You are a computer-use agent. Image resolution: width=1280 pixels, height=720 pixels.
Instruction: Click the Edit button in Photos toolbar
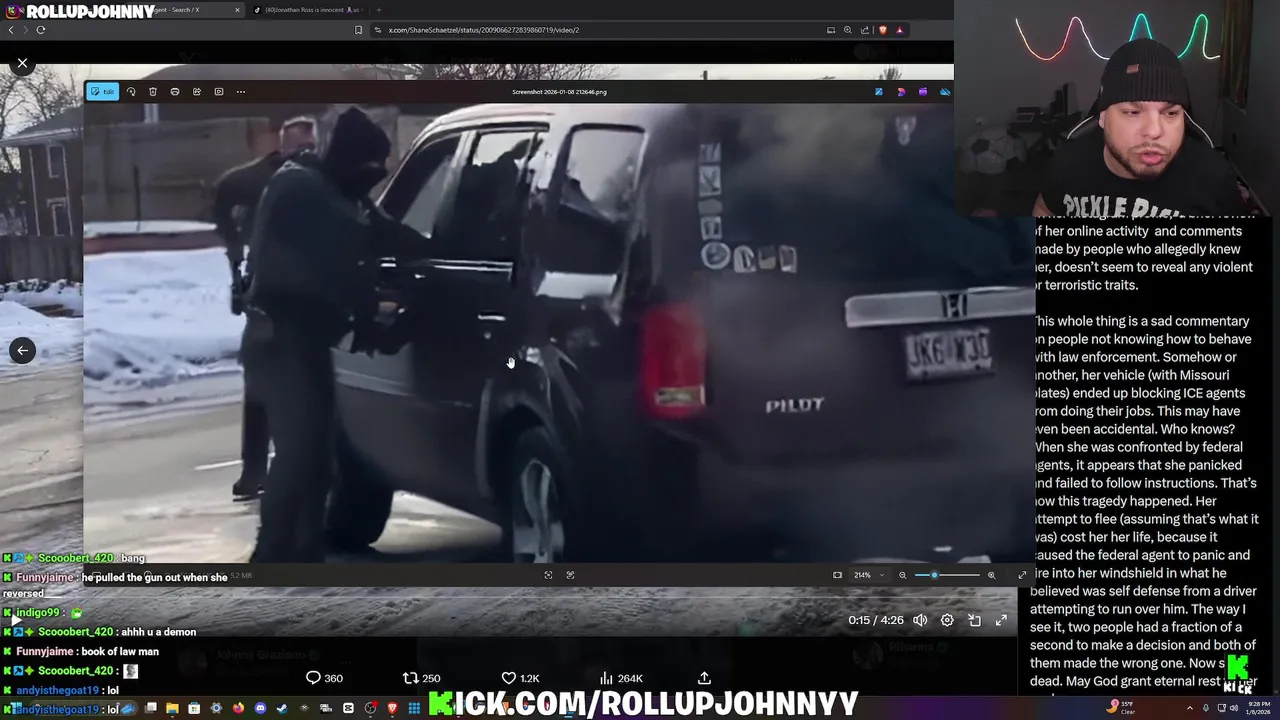(102, 92)
